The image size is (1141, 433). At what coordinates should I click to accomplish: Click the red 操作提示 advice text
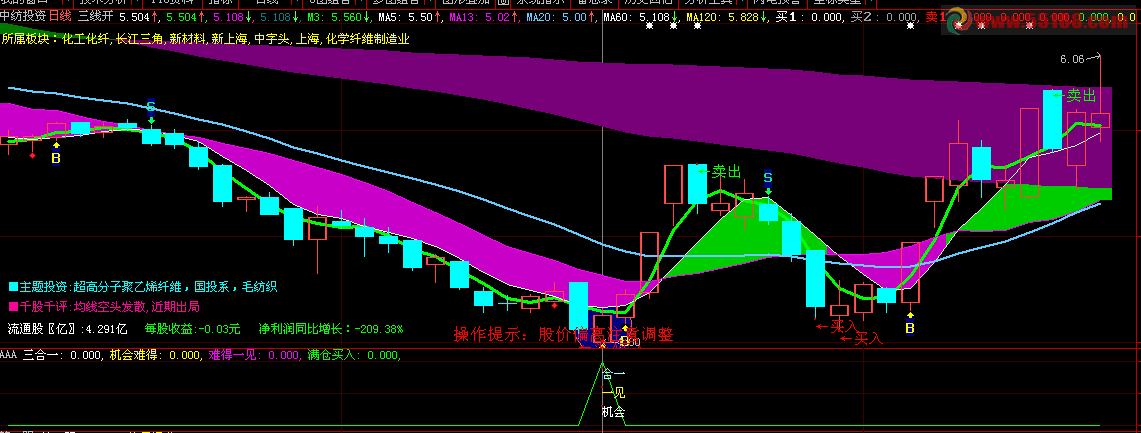[x=563, y=334]
